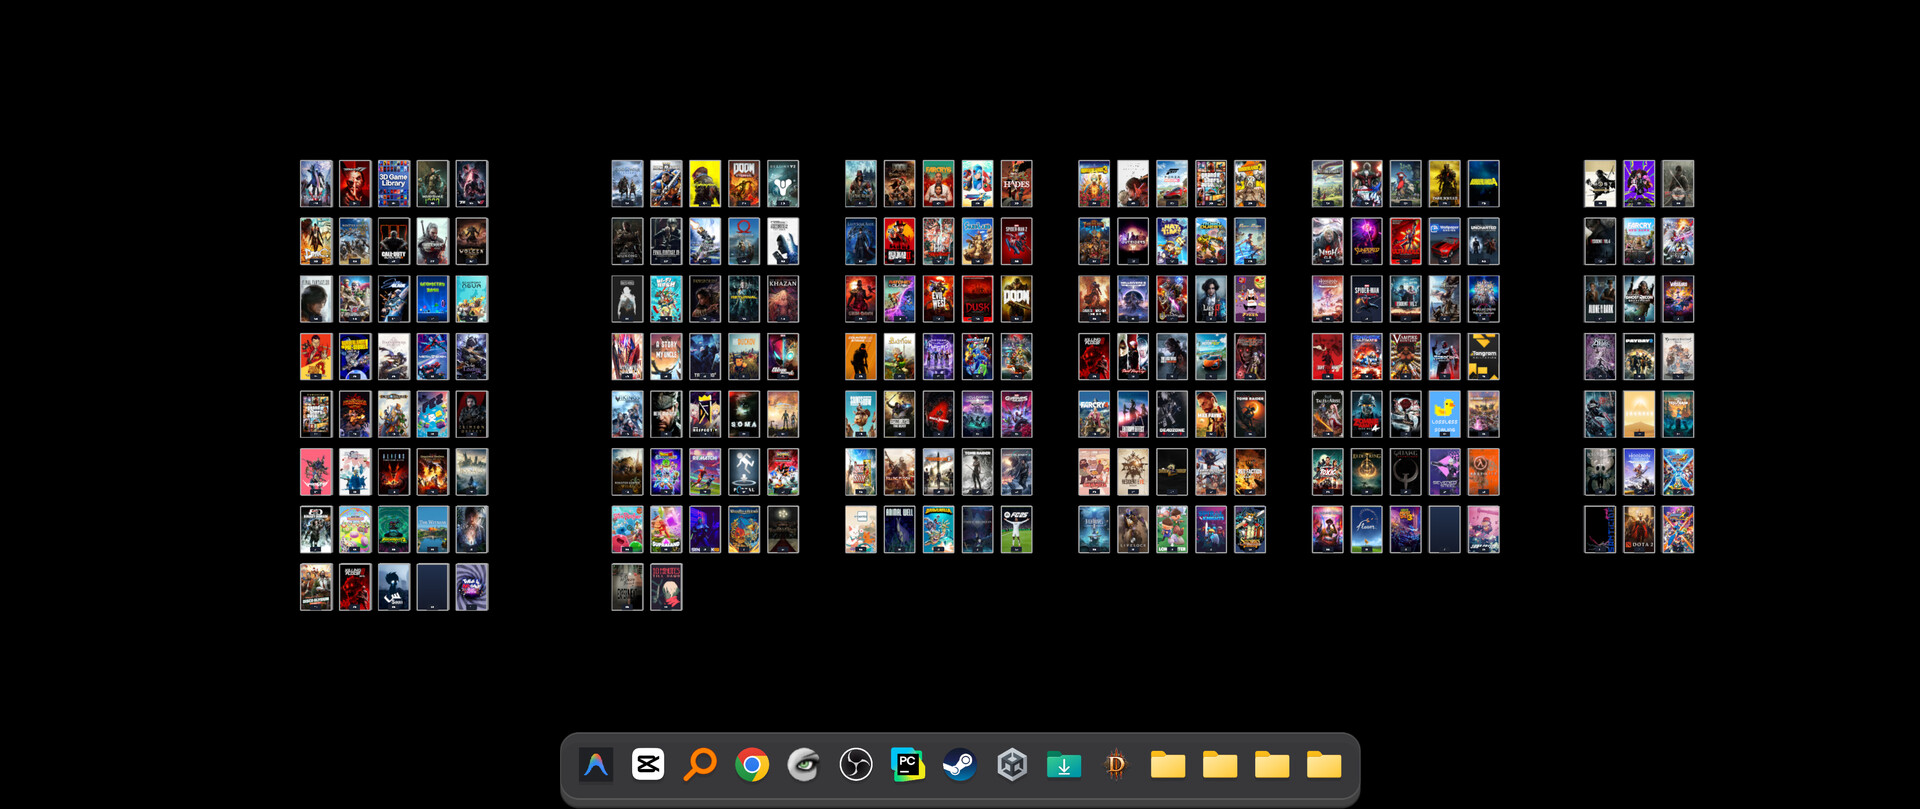Open the Tangram game cover

click(1484, 357)
